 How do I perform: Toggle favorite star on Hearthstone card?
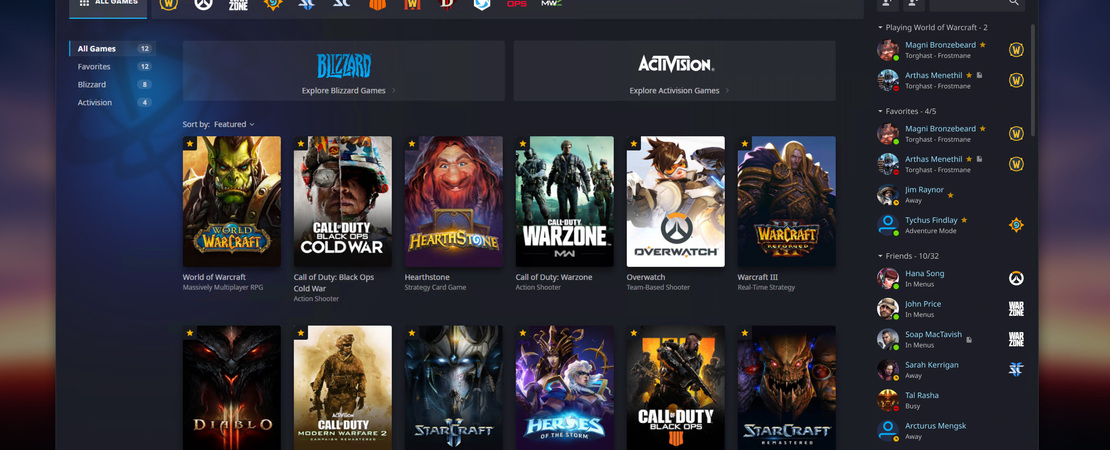click(411, 143)
